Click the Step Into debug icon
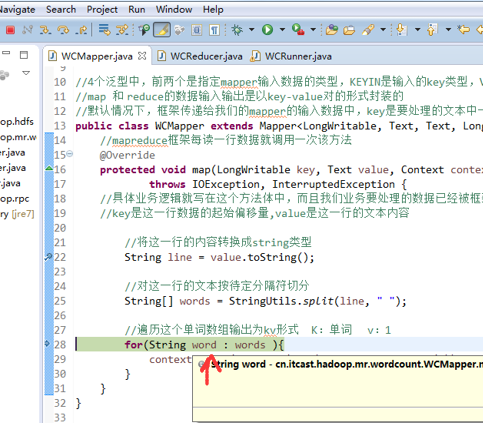The image size is (483, 423). point(45,30)
